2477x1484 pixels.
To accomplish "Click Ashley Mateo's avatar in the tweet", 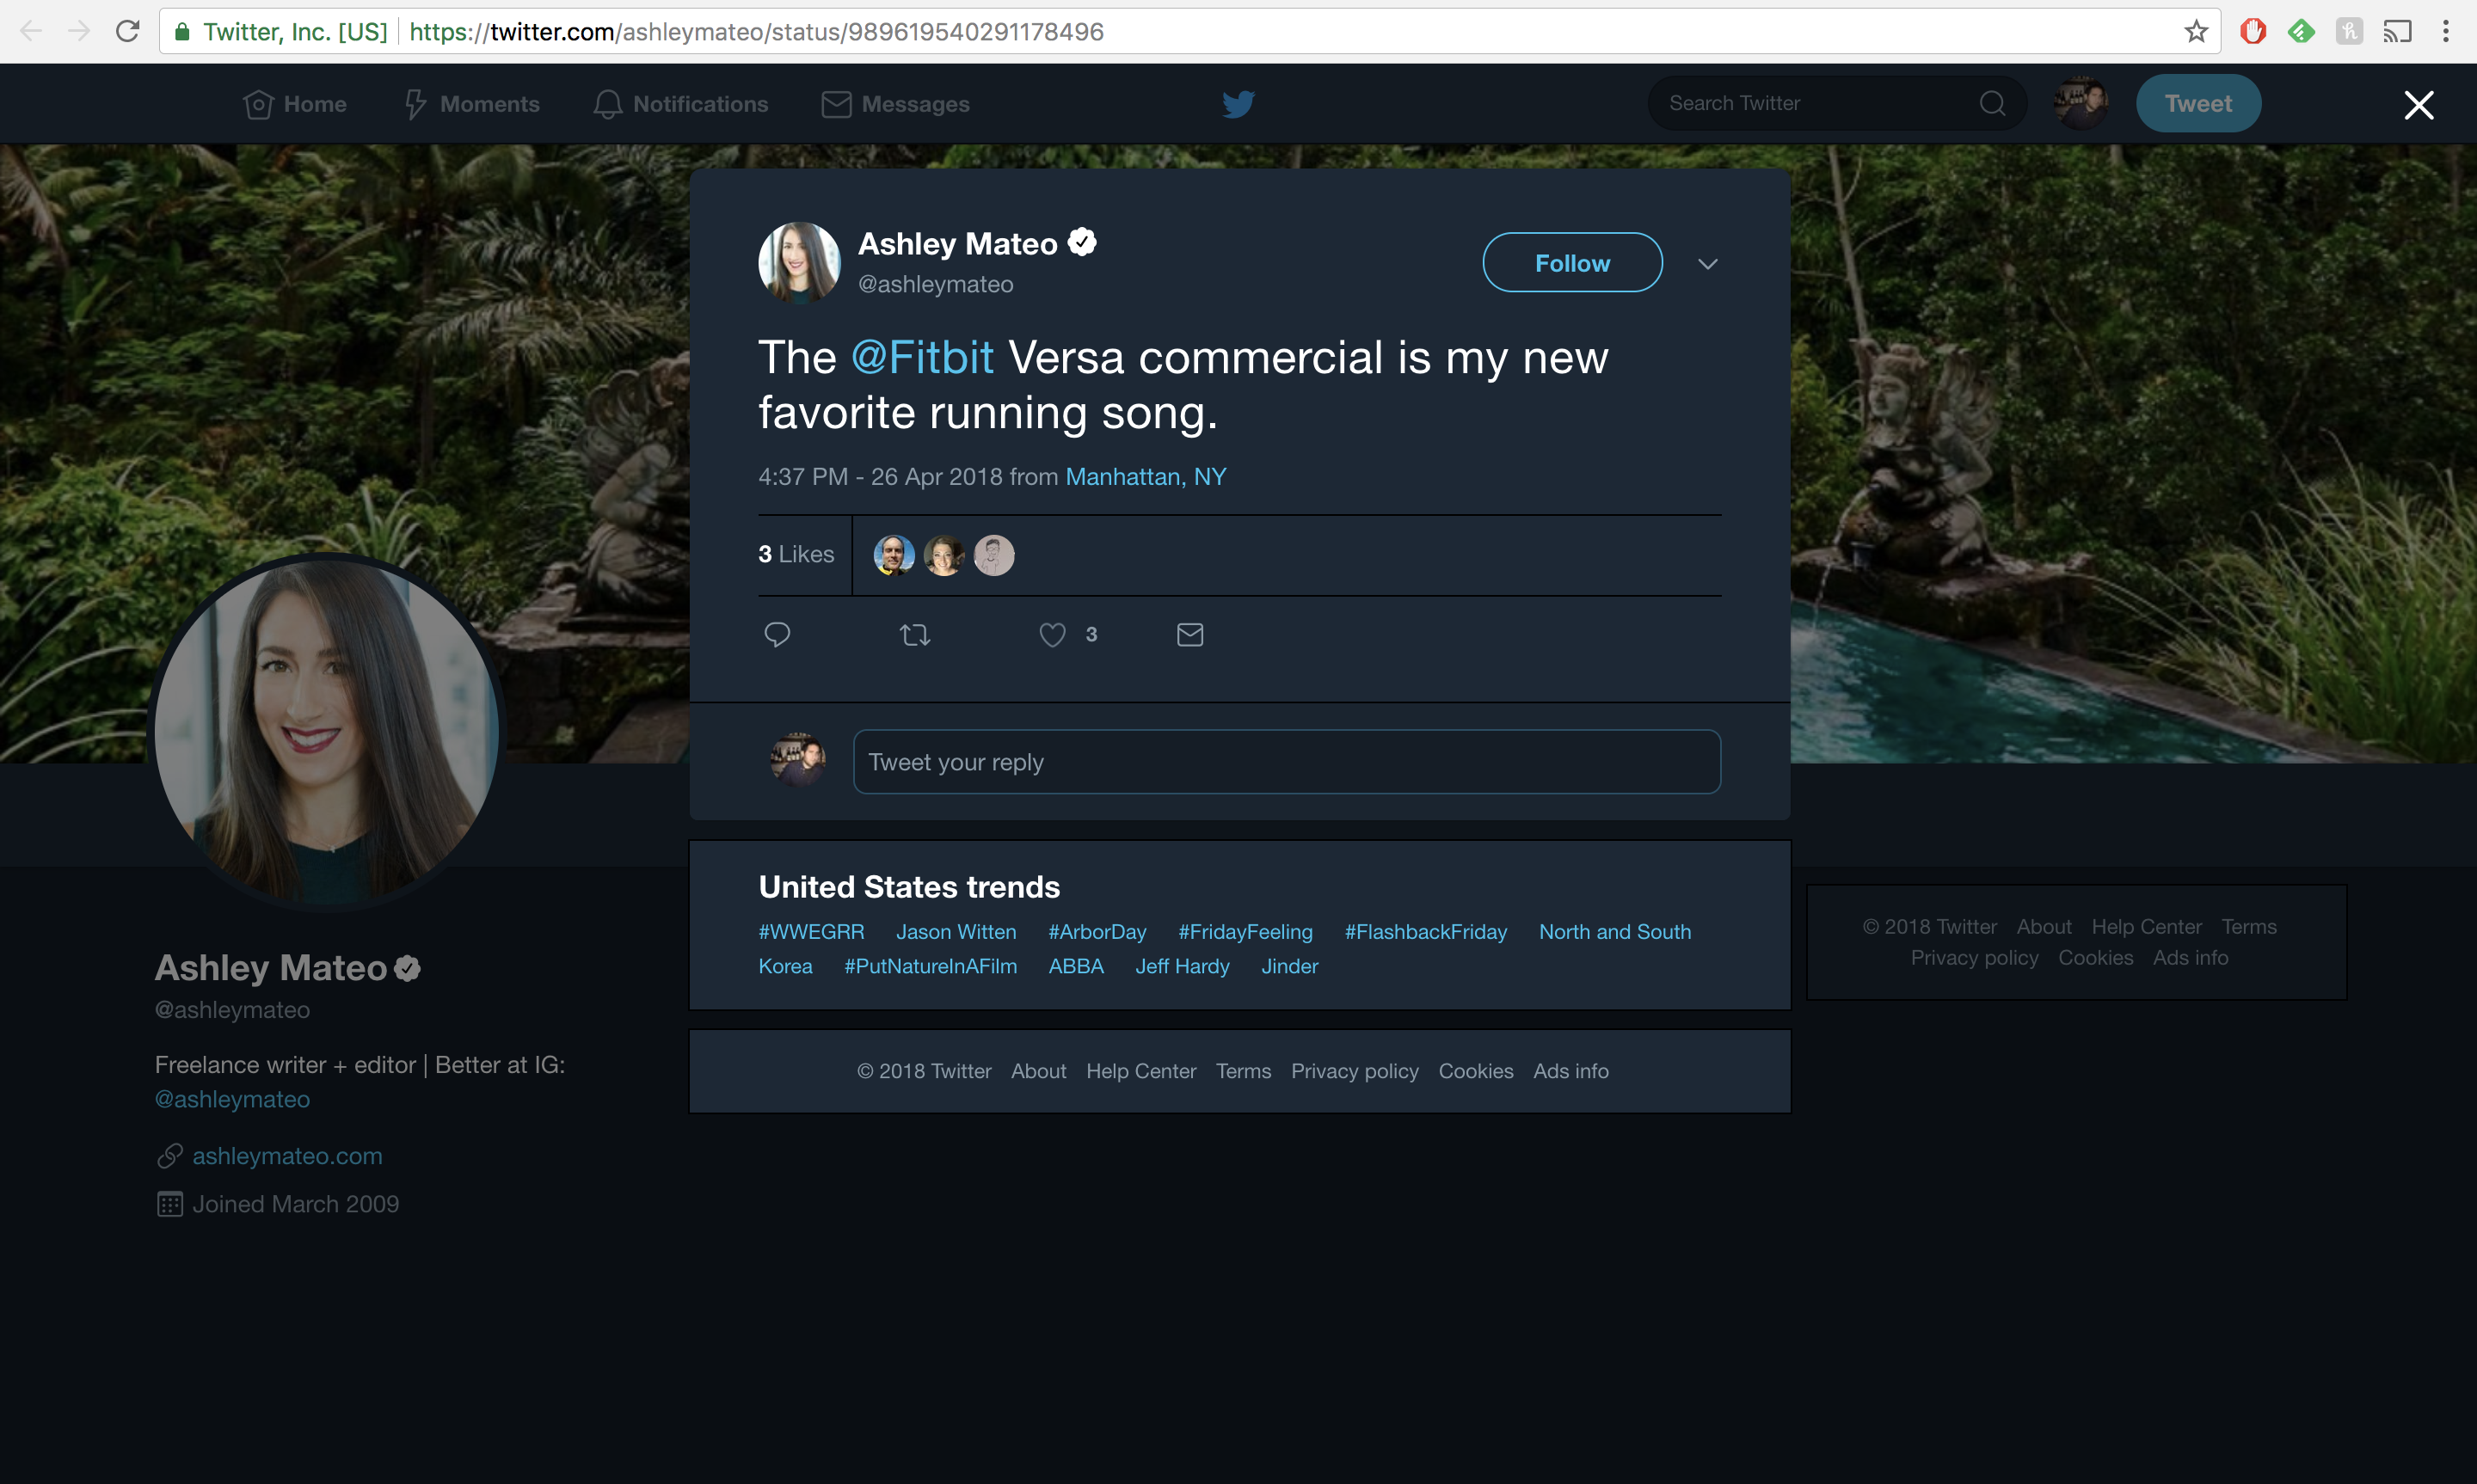I will 799,262.
